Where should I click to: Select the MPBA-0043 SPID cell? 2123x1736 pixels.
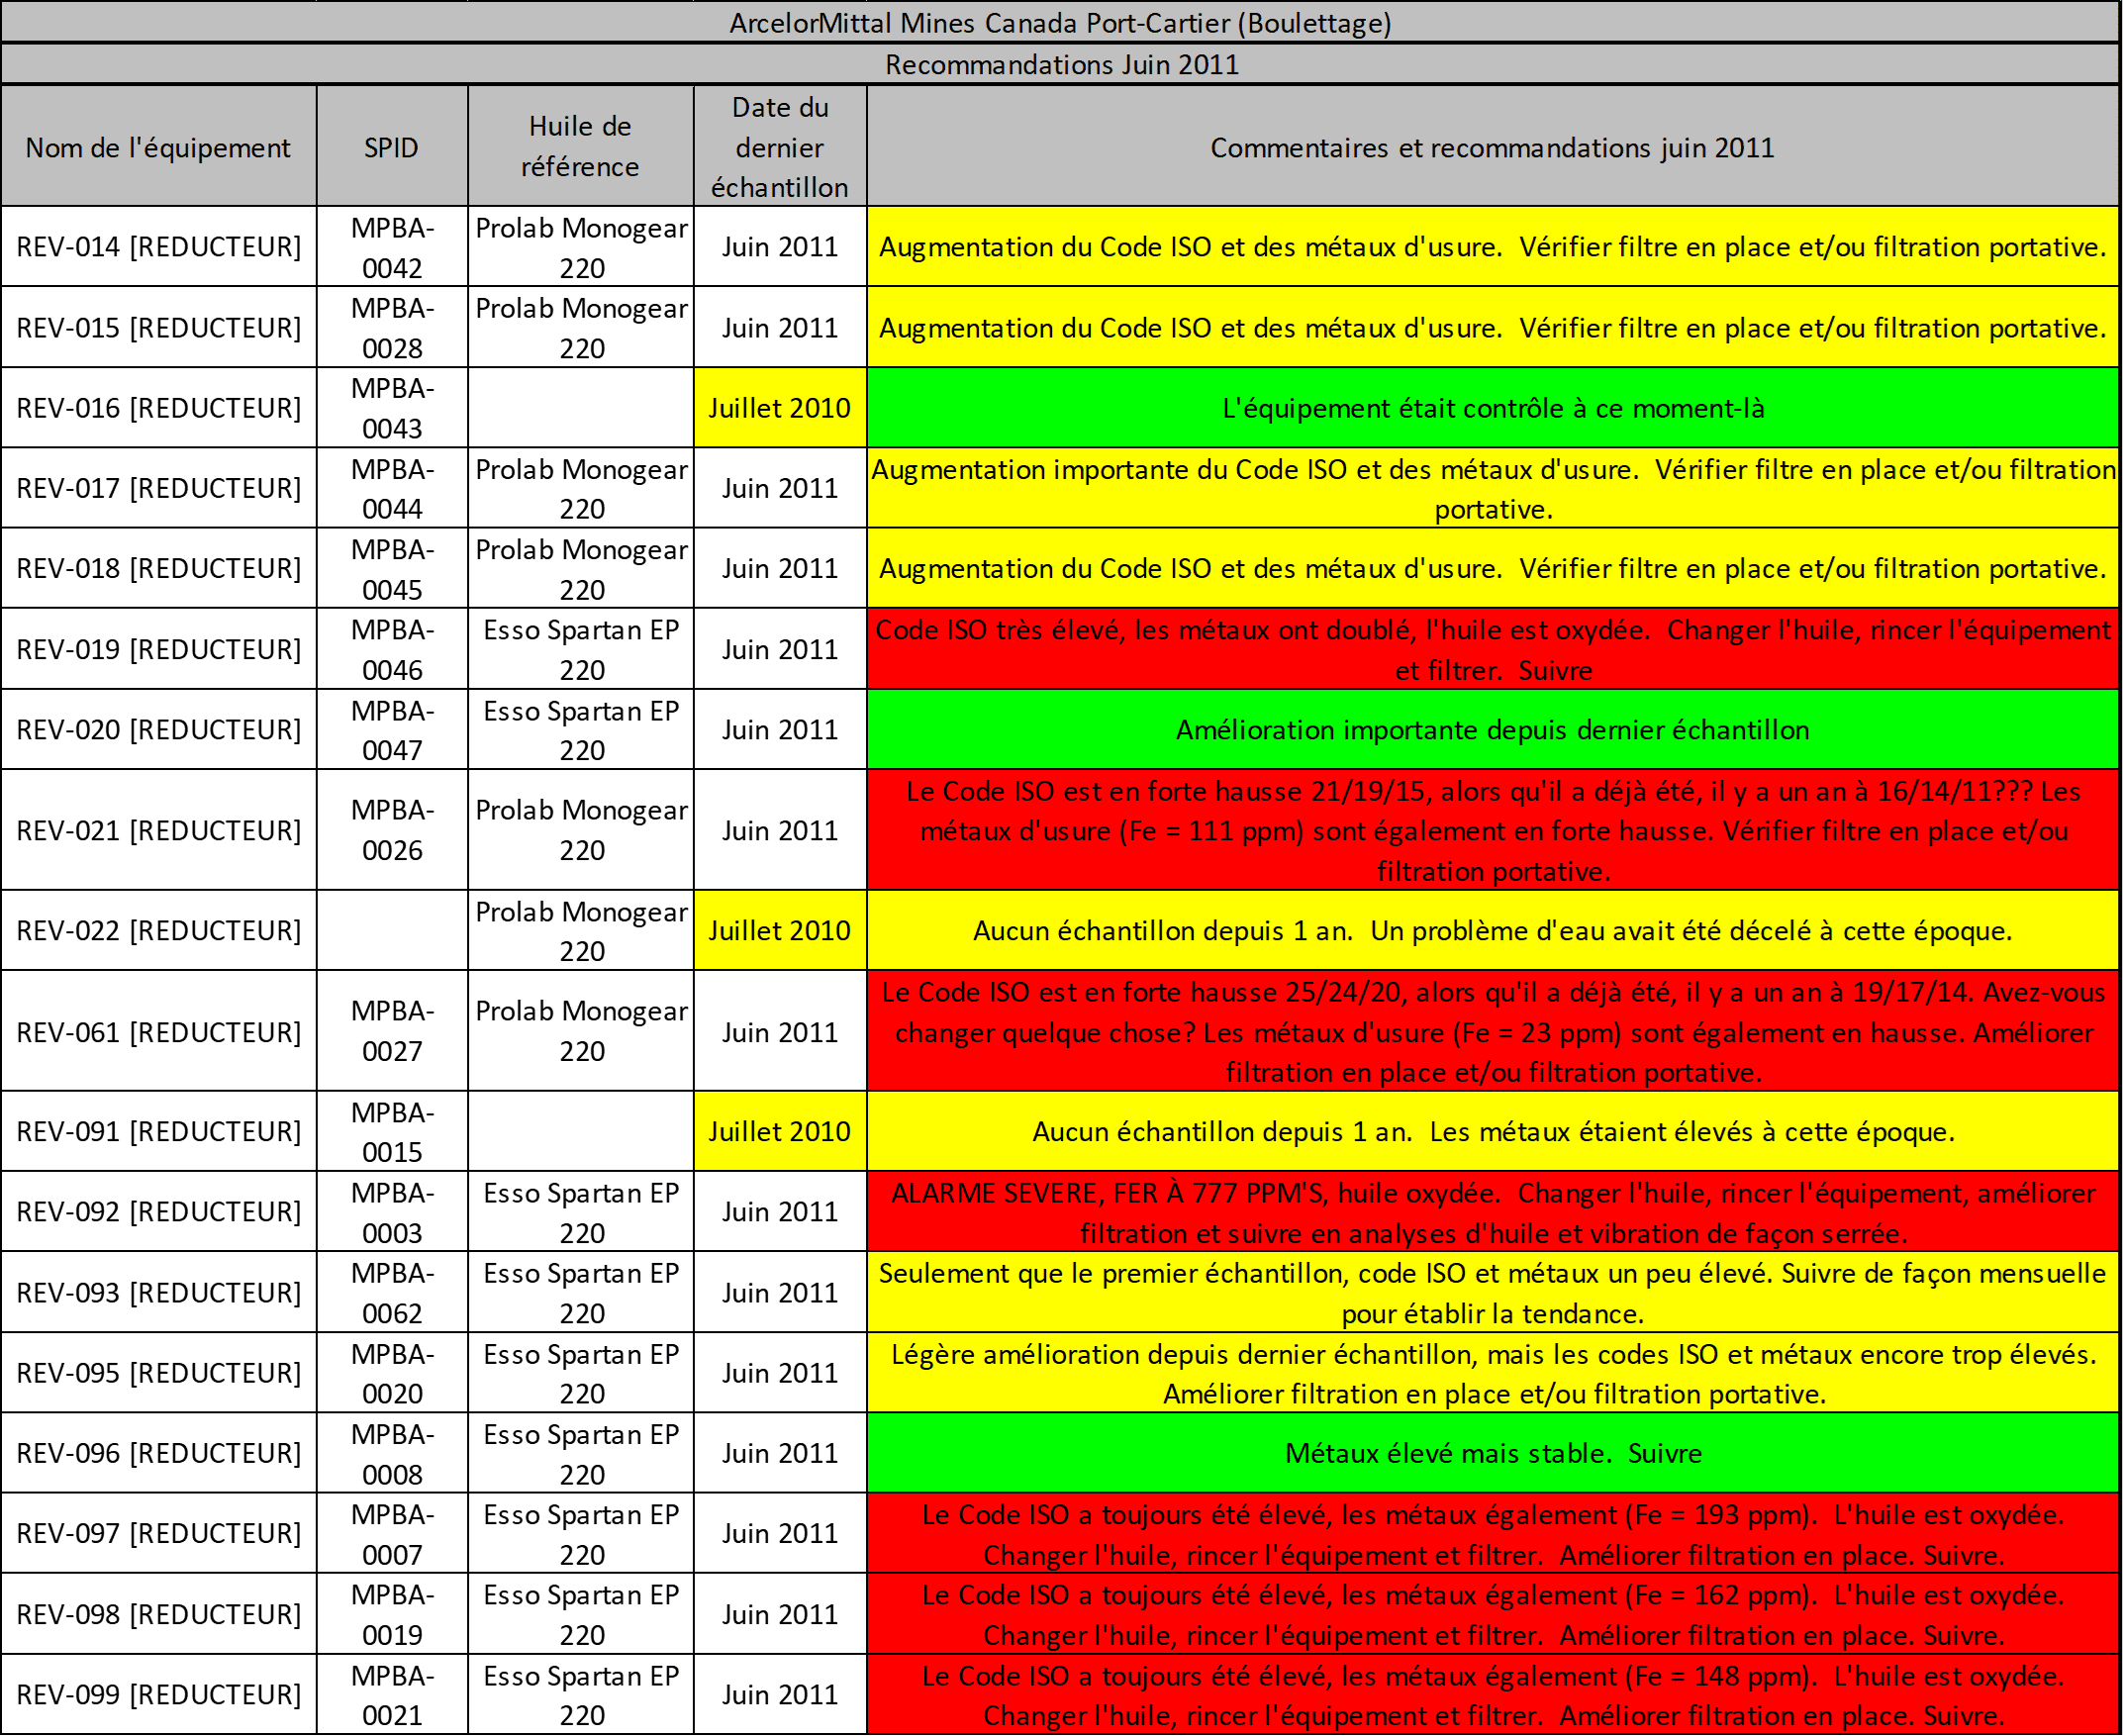click(x=392, y=408)
